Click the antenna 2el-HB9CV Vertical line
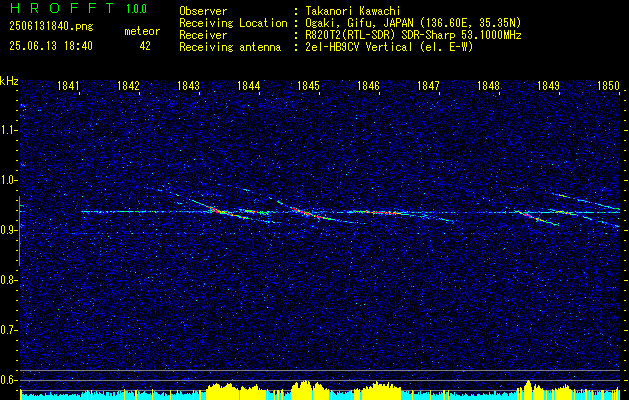 (389, 47)
